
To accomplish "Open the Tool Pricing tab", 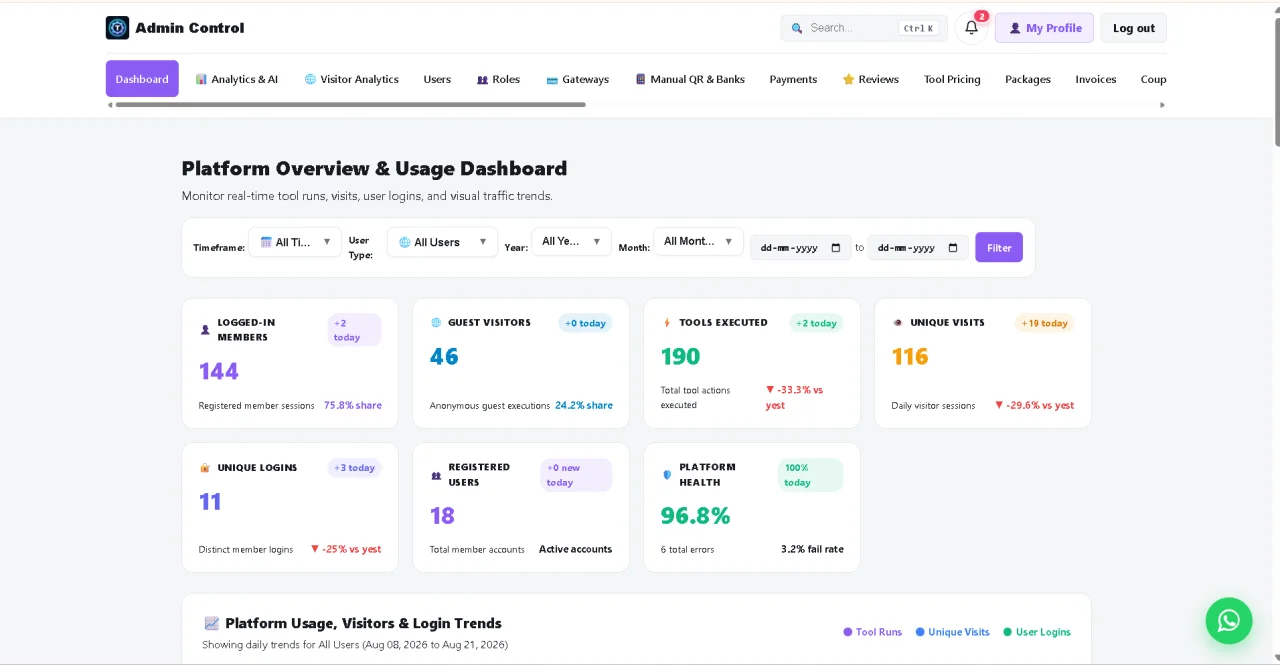I will [x=952, y=79].
